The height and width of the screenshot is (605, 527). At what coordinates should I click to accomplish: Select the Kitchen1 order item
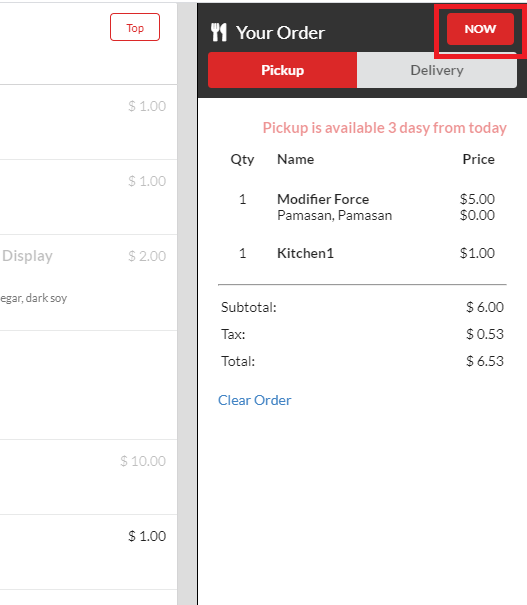pos(305,253)
